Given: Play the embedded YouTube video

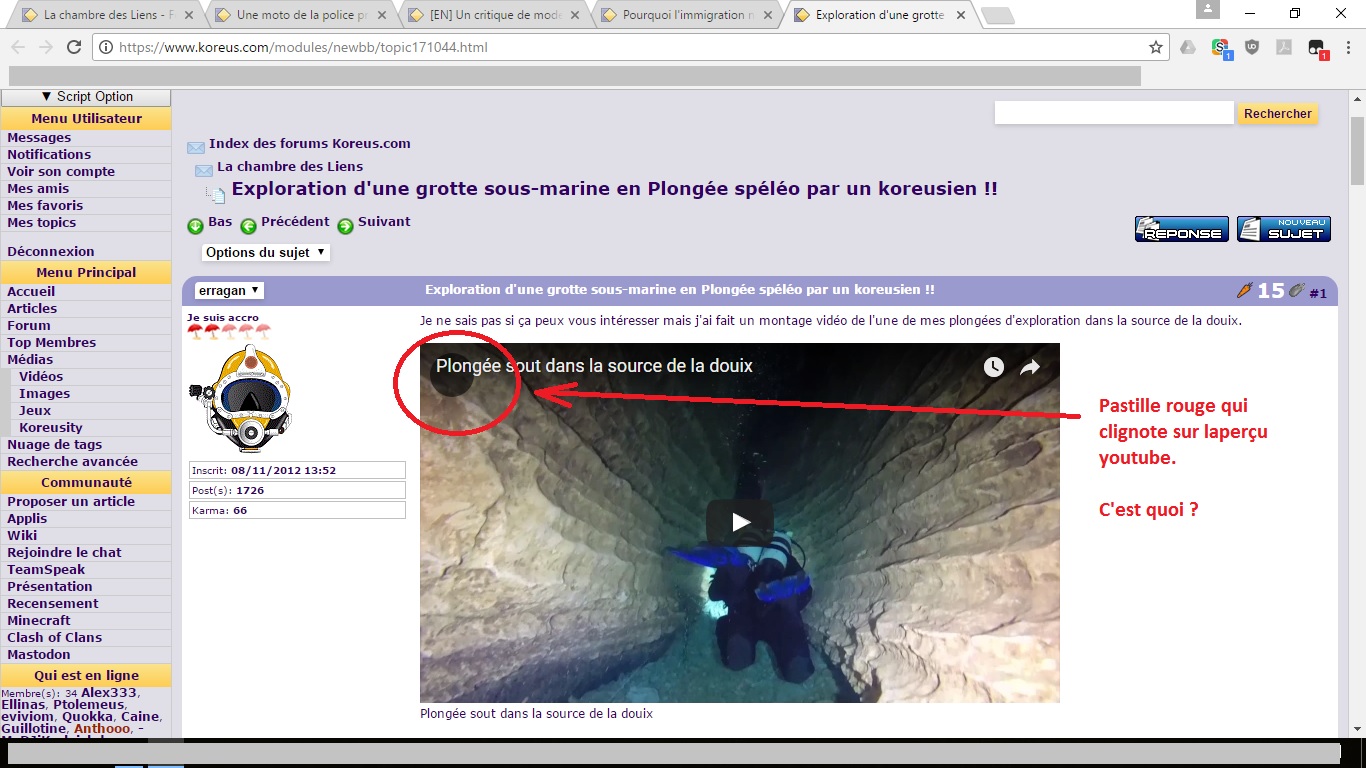Looking at the screenshot, I should (x=739, y=521).
